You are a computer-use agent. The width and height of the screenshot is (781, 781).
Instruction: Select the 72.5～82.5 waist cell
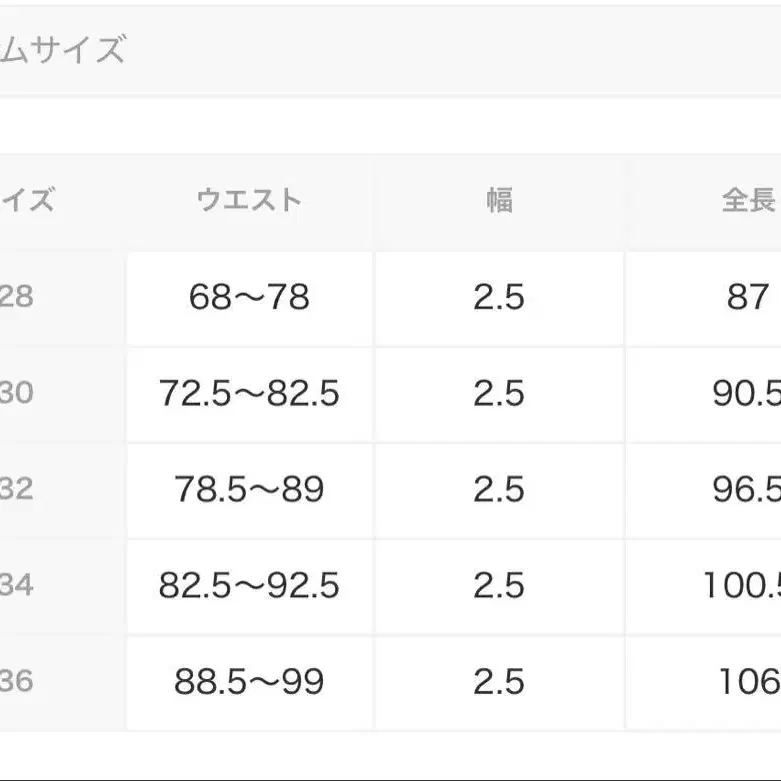pos(249,393)
